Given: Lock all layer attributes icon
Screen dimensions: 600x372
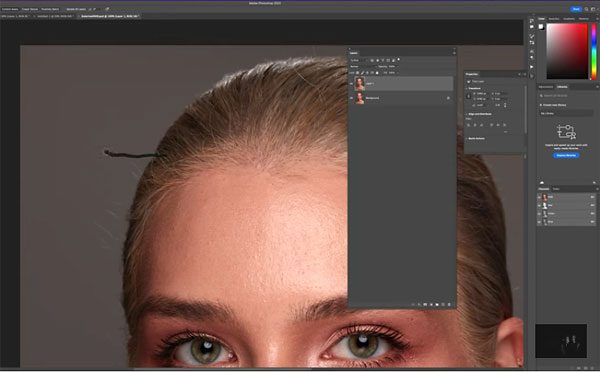Looking at the screenshot, I should [x=377, y=73].
